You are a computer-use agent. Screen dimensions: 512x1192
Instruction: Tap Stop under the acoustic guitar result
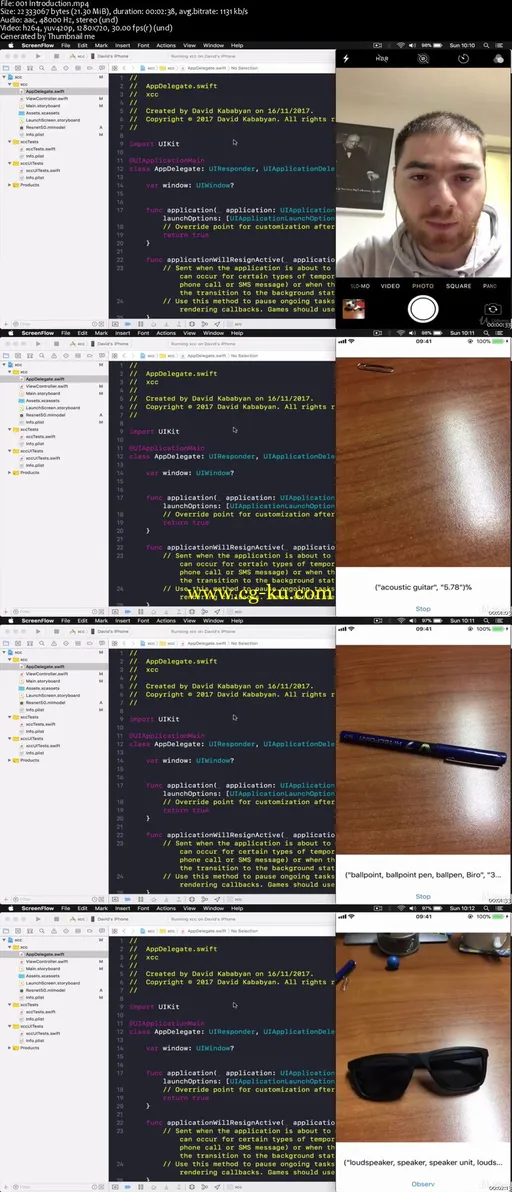423,608
